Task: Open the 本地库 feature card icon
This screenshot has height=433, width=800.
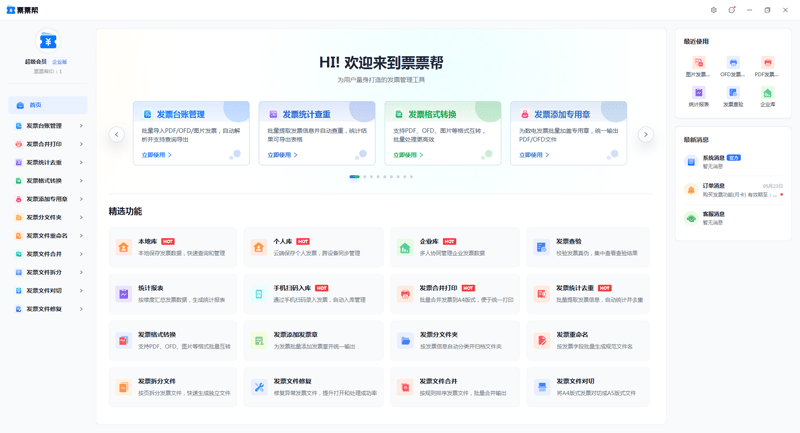Action: 123,247
